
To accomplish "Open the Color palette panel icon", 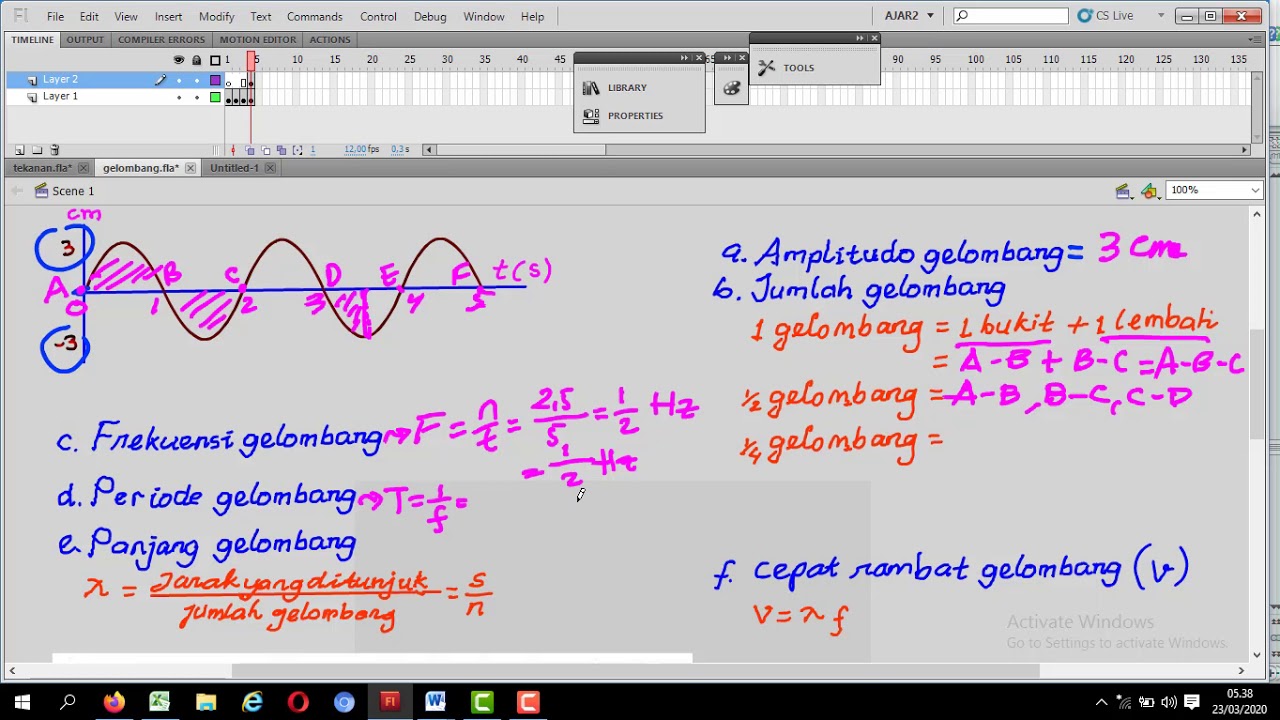I will [x=732, y=89].
